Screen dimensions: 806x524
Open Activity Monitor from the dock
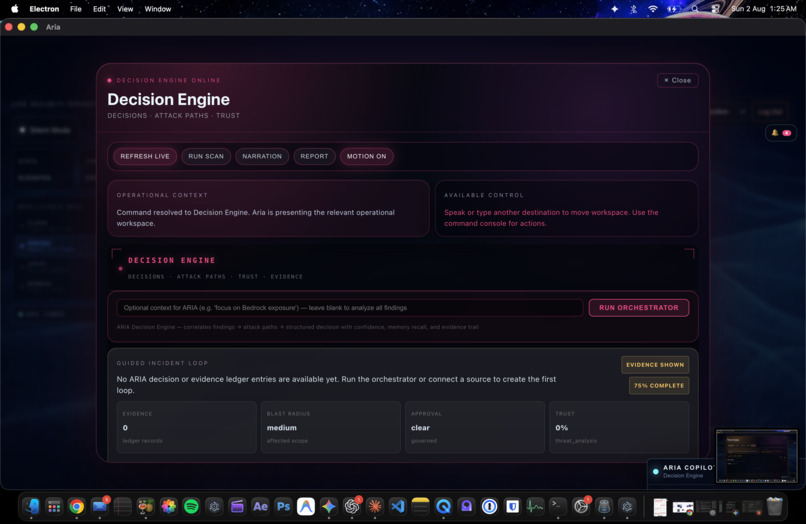535,507
